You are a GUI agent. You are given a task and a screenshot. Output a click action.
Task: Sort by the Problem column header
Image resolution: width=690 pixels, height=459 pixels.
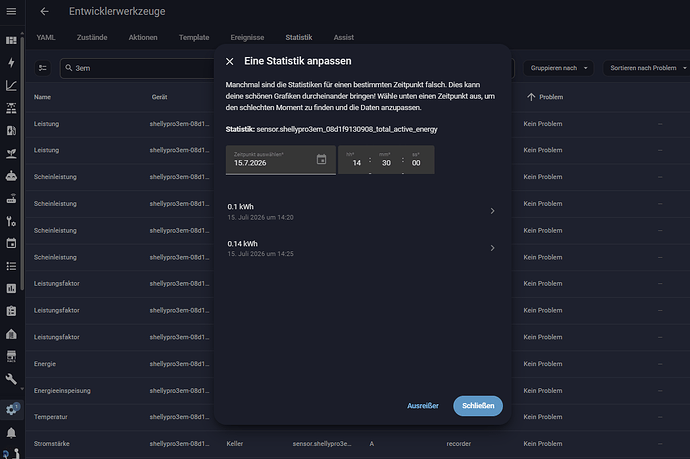click(545, 97)
